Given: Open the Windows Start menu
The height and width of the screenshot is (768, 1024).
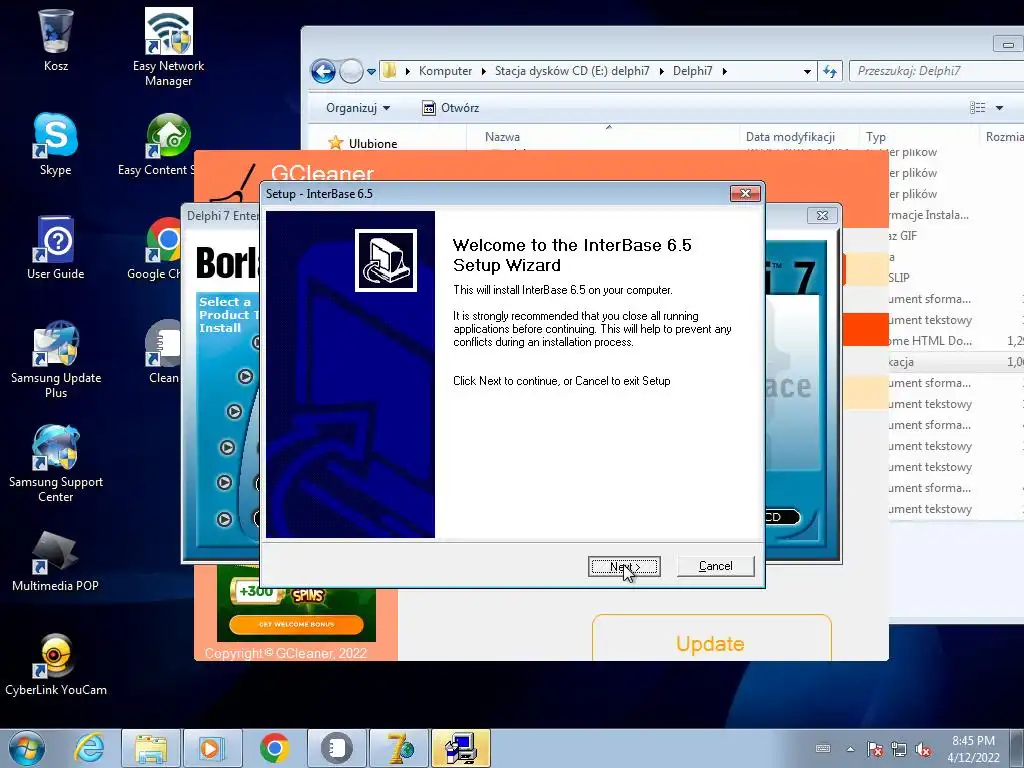Looking at the screenshot, I should (x=26, y=748).
